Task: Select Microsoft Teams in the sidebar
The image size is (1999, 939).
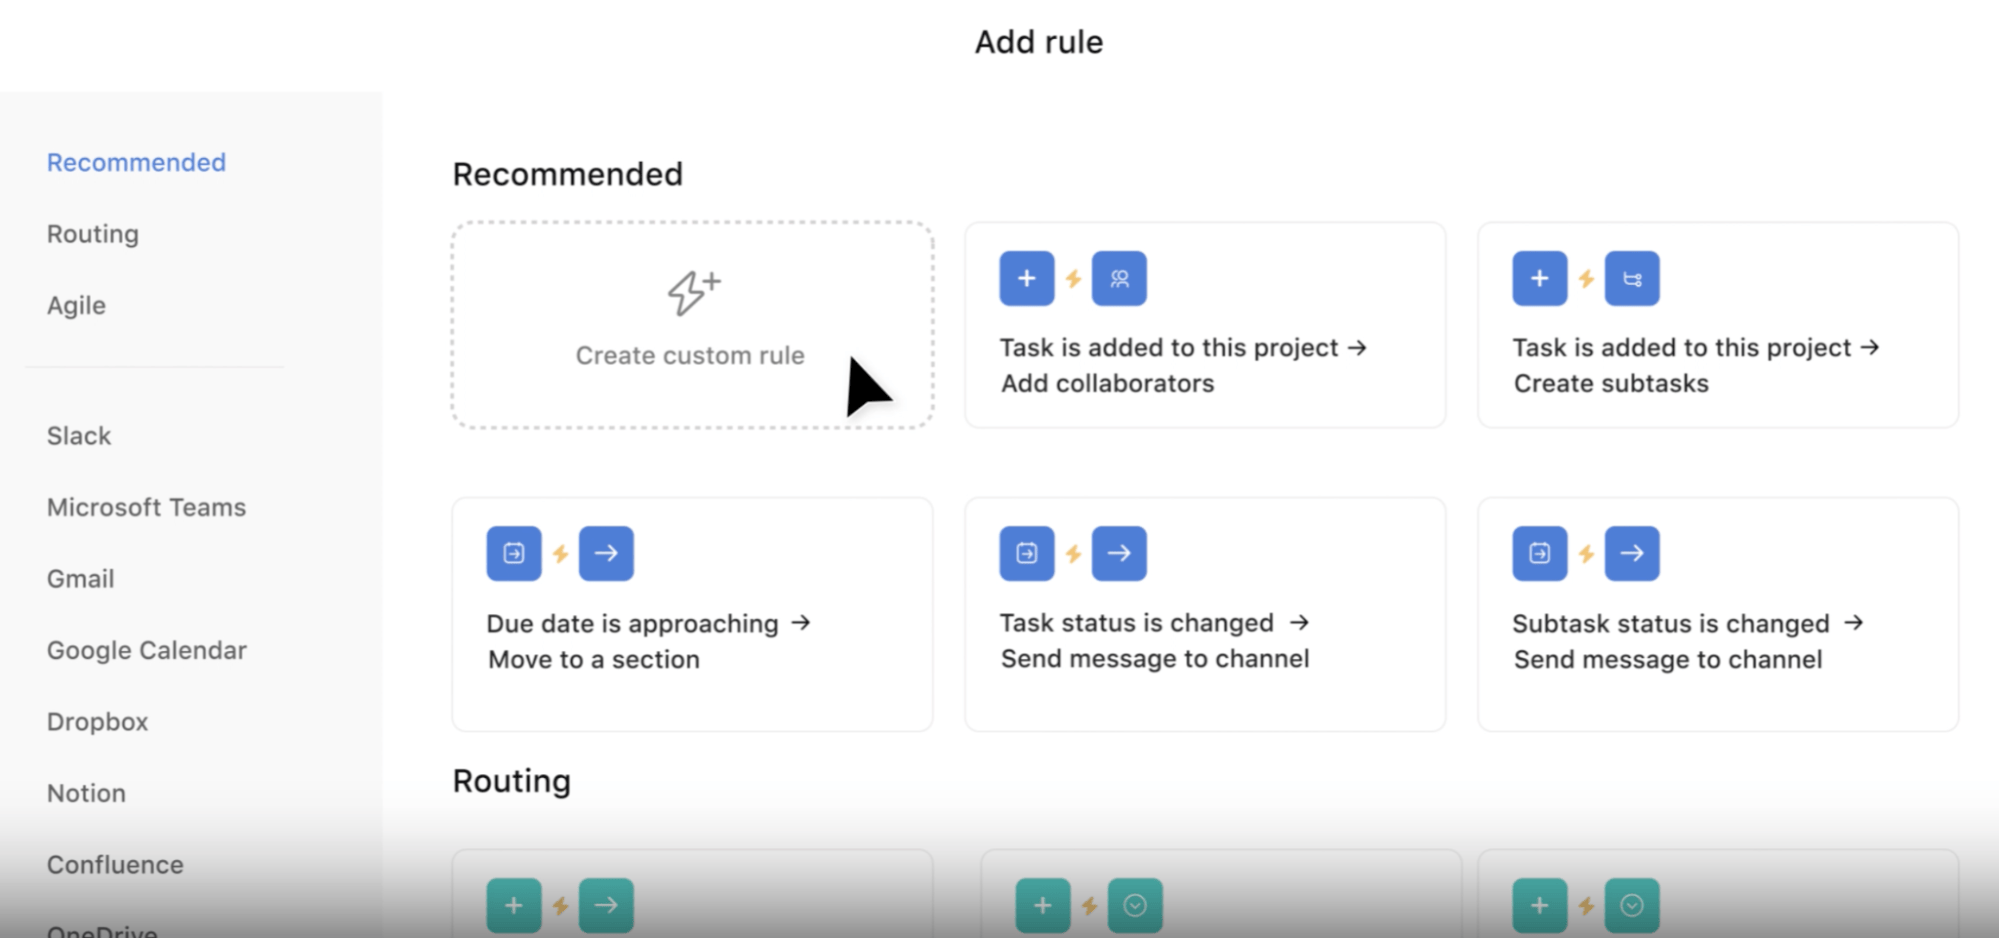Action: (x=146, y=507)
